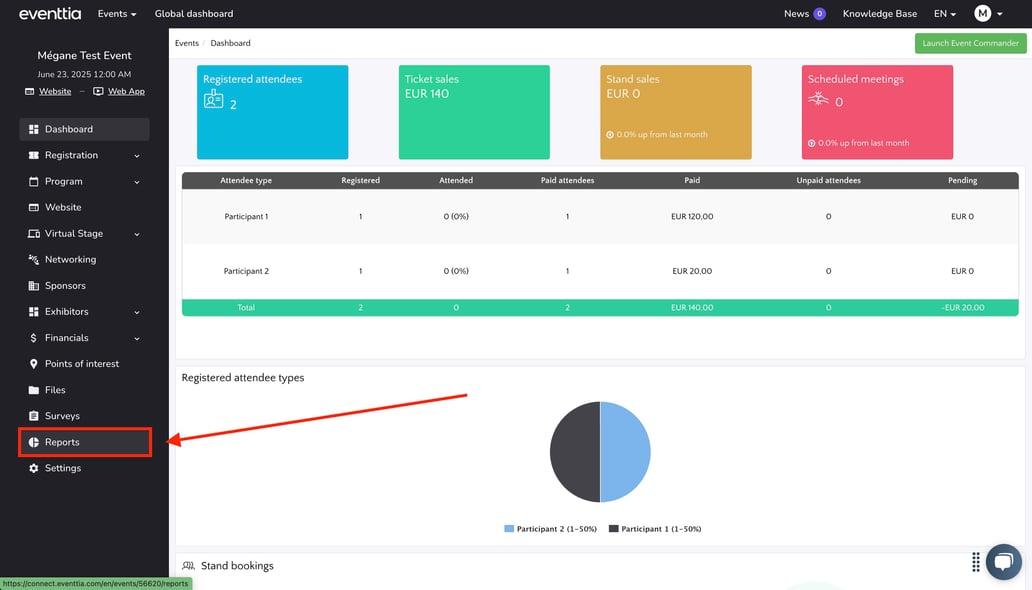This screenshot has height=590, width=1032.
Task: Expand the Virtual Stage submenu chevron
Action: click(137, 234)
